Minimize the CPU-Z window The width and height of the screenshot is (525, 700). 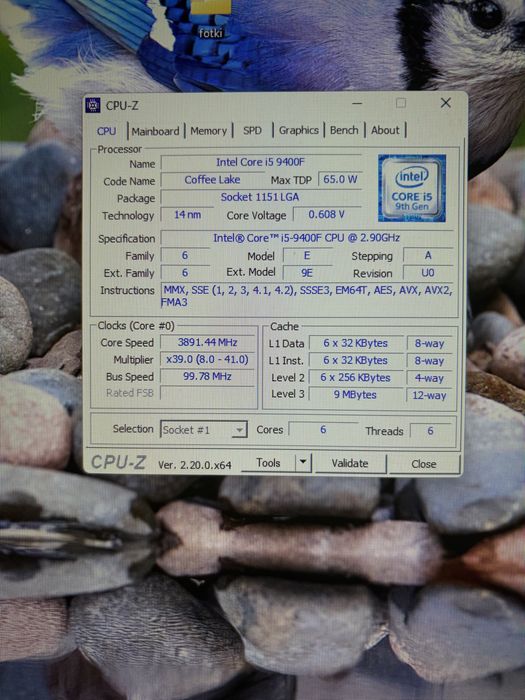pyautogui.click(x=357, y=104)
